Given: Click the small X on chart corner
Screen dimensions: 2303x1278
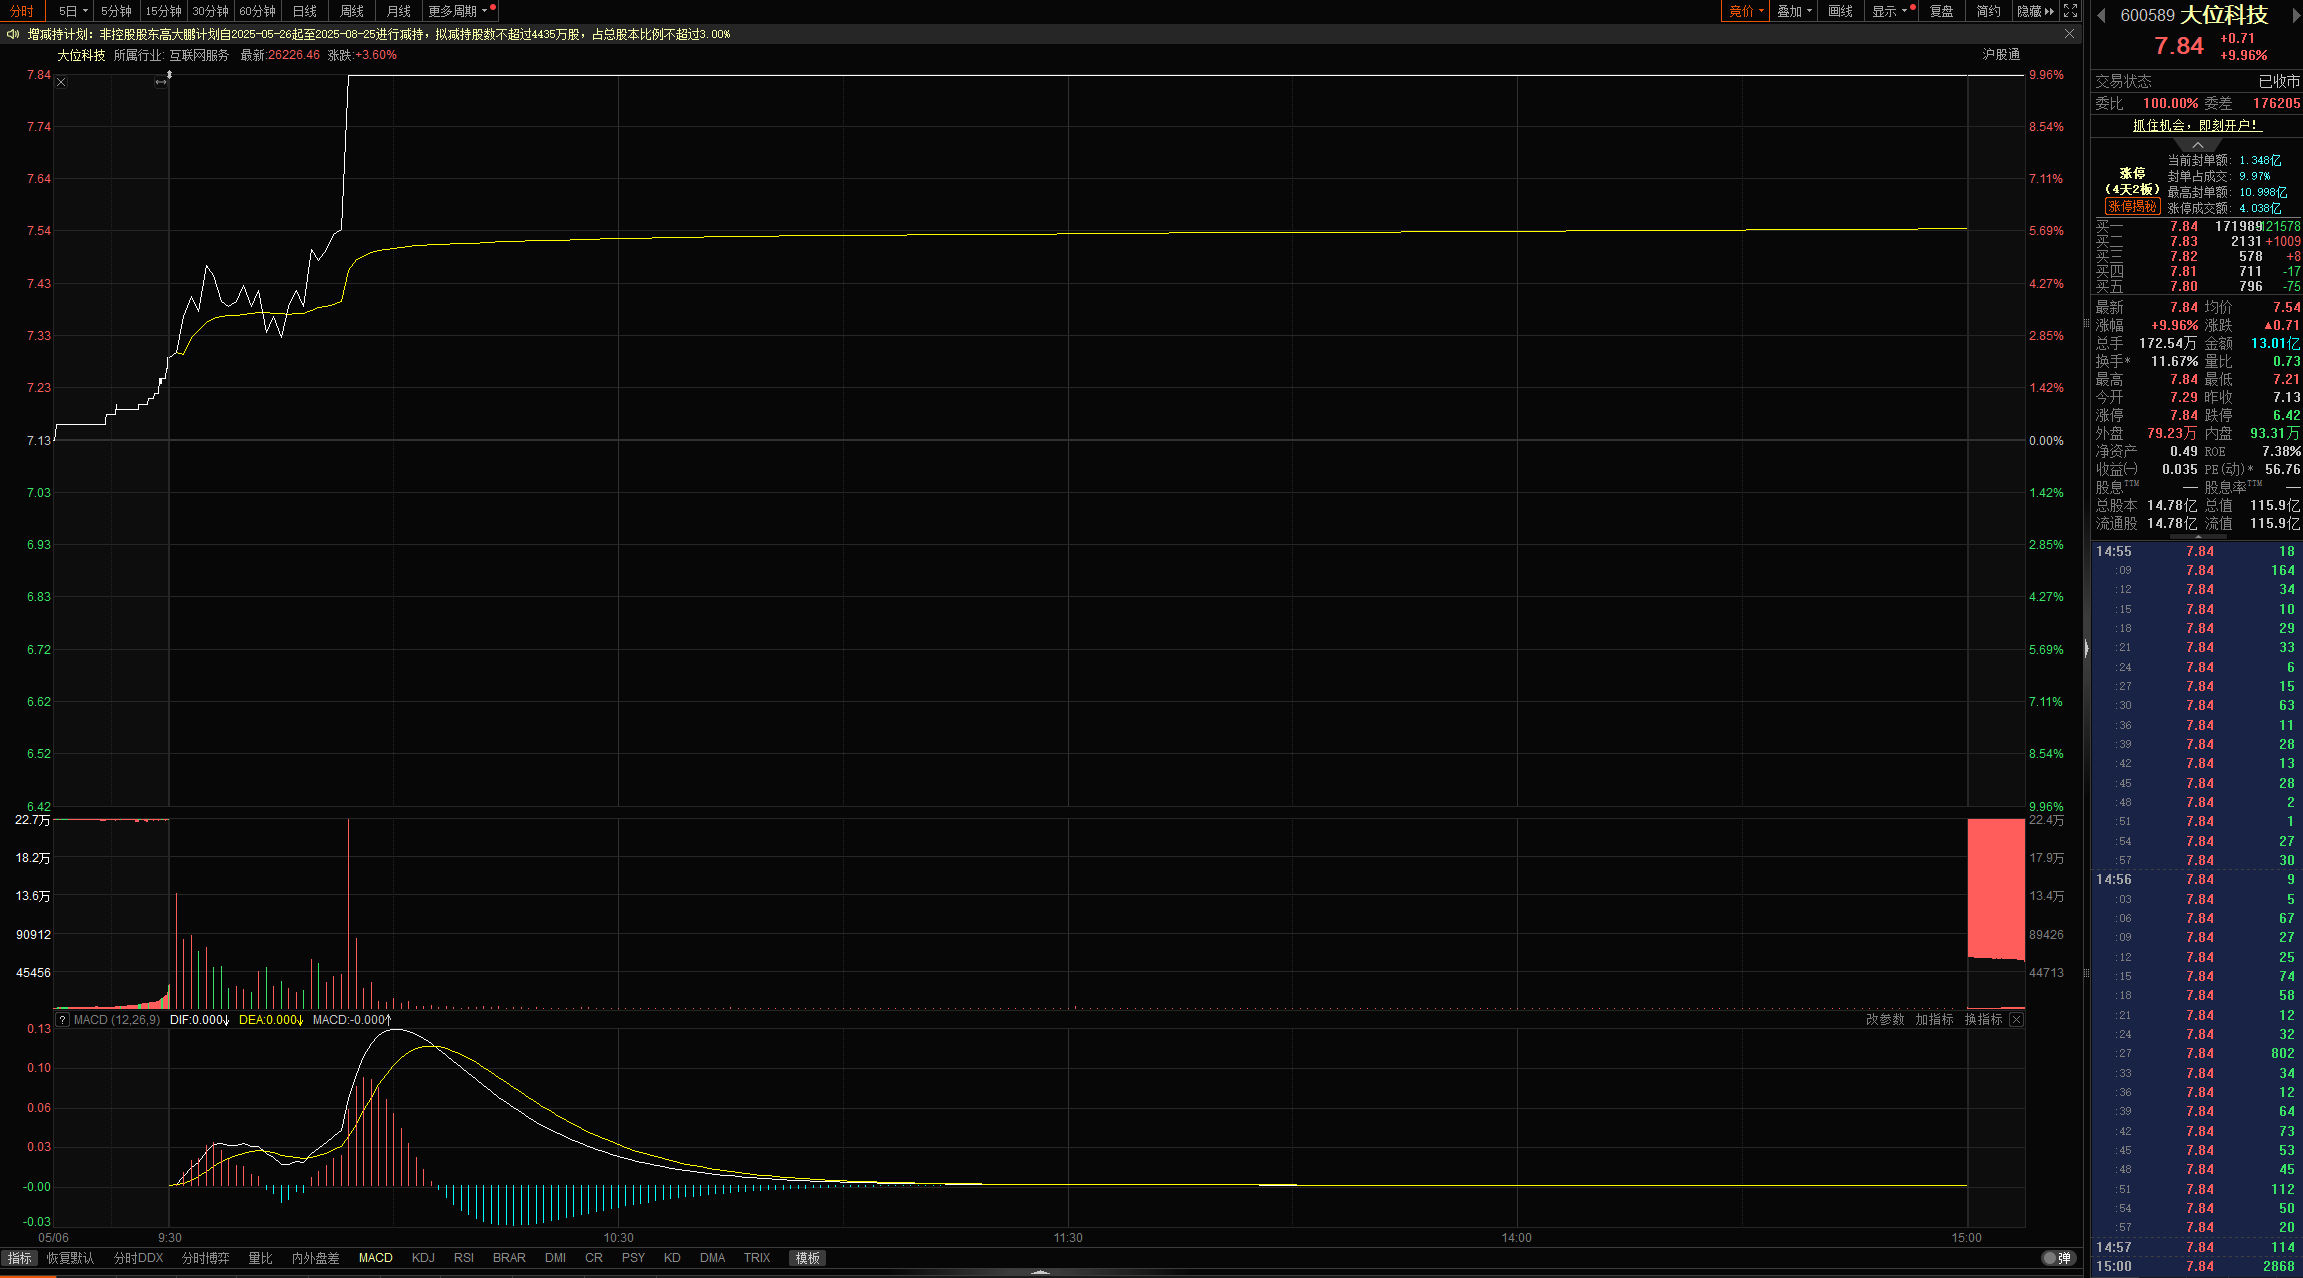Looking at the screenshot, I should pyautogui.click(x=61, y=82).
